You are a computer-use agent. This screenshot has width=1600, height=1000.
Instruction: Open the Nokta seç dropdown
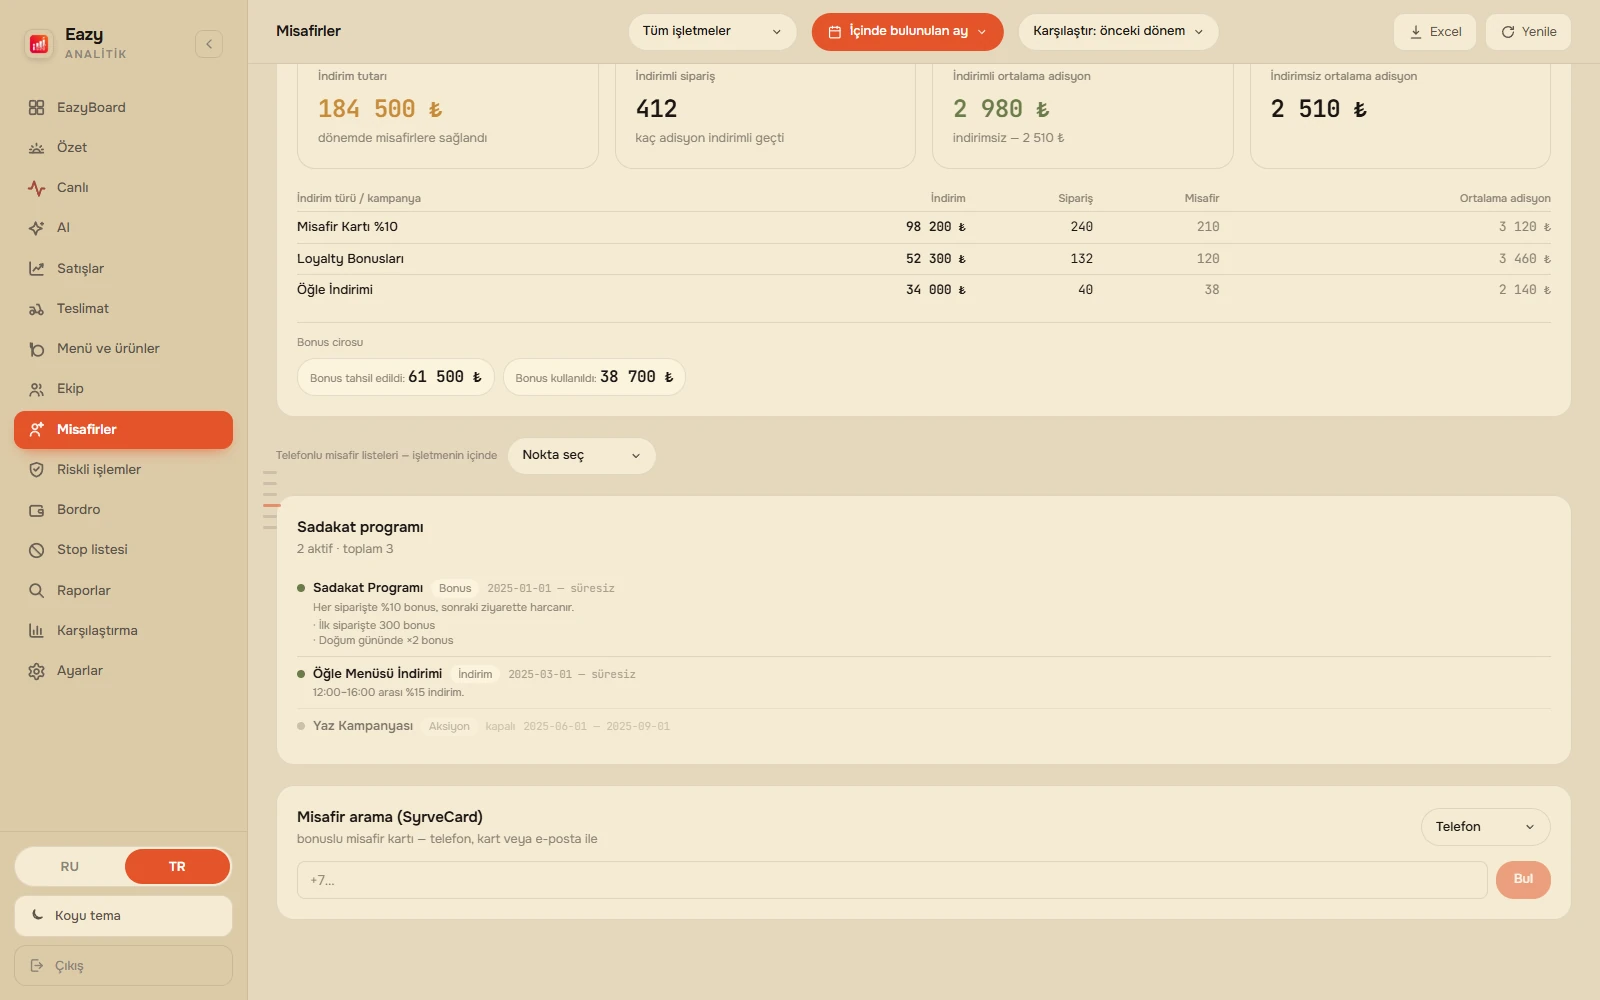(581, 456)
